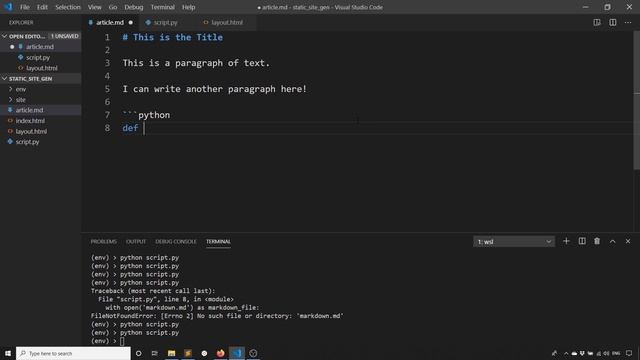Open the Go menu
This screenshot has width=640, height=360.
tap(113, 7)
